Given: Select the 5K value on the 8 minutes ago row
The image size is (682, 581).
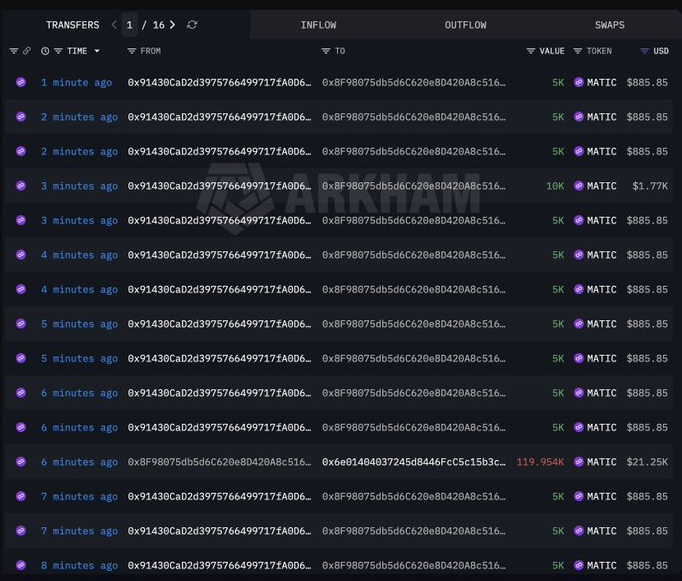Looking at the screenshot, I should pyautogui.click(x=558, y=565).
